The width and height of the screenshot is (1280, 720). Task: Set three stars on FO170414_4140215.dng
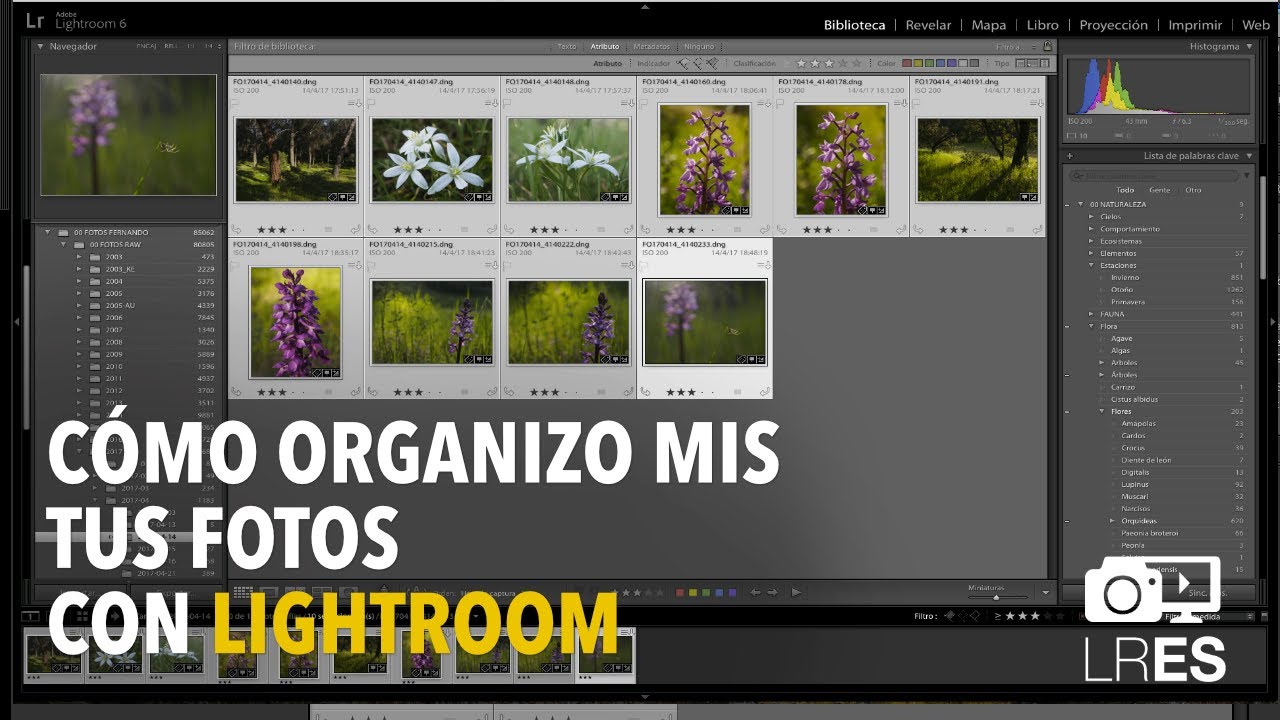[x=418, y=392]
